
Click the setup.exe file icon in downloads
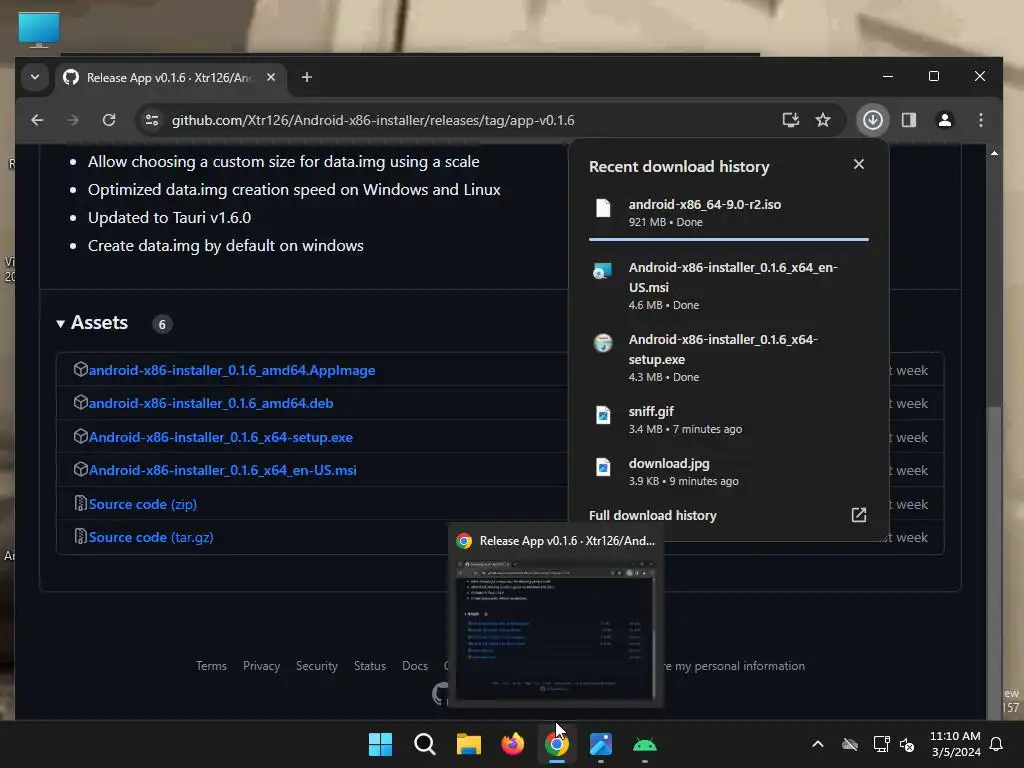pos(603,343)
